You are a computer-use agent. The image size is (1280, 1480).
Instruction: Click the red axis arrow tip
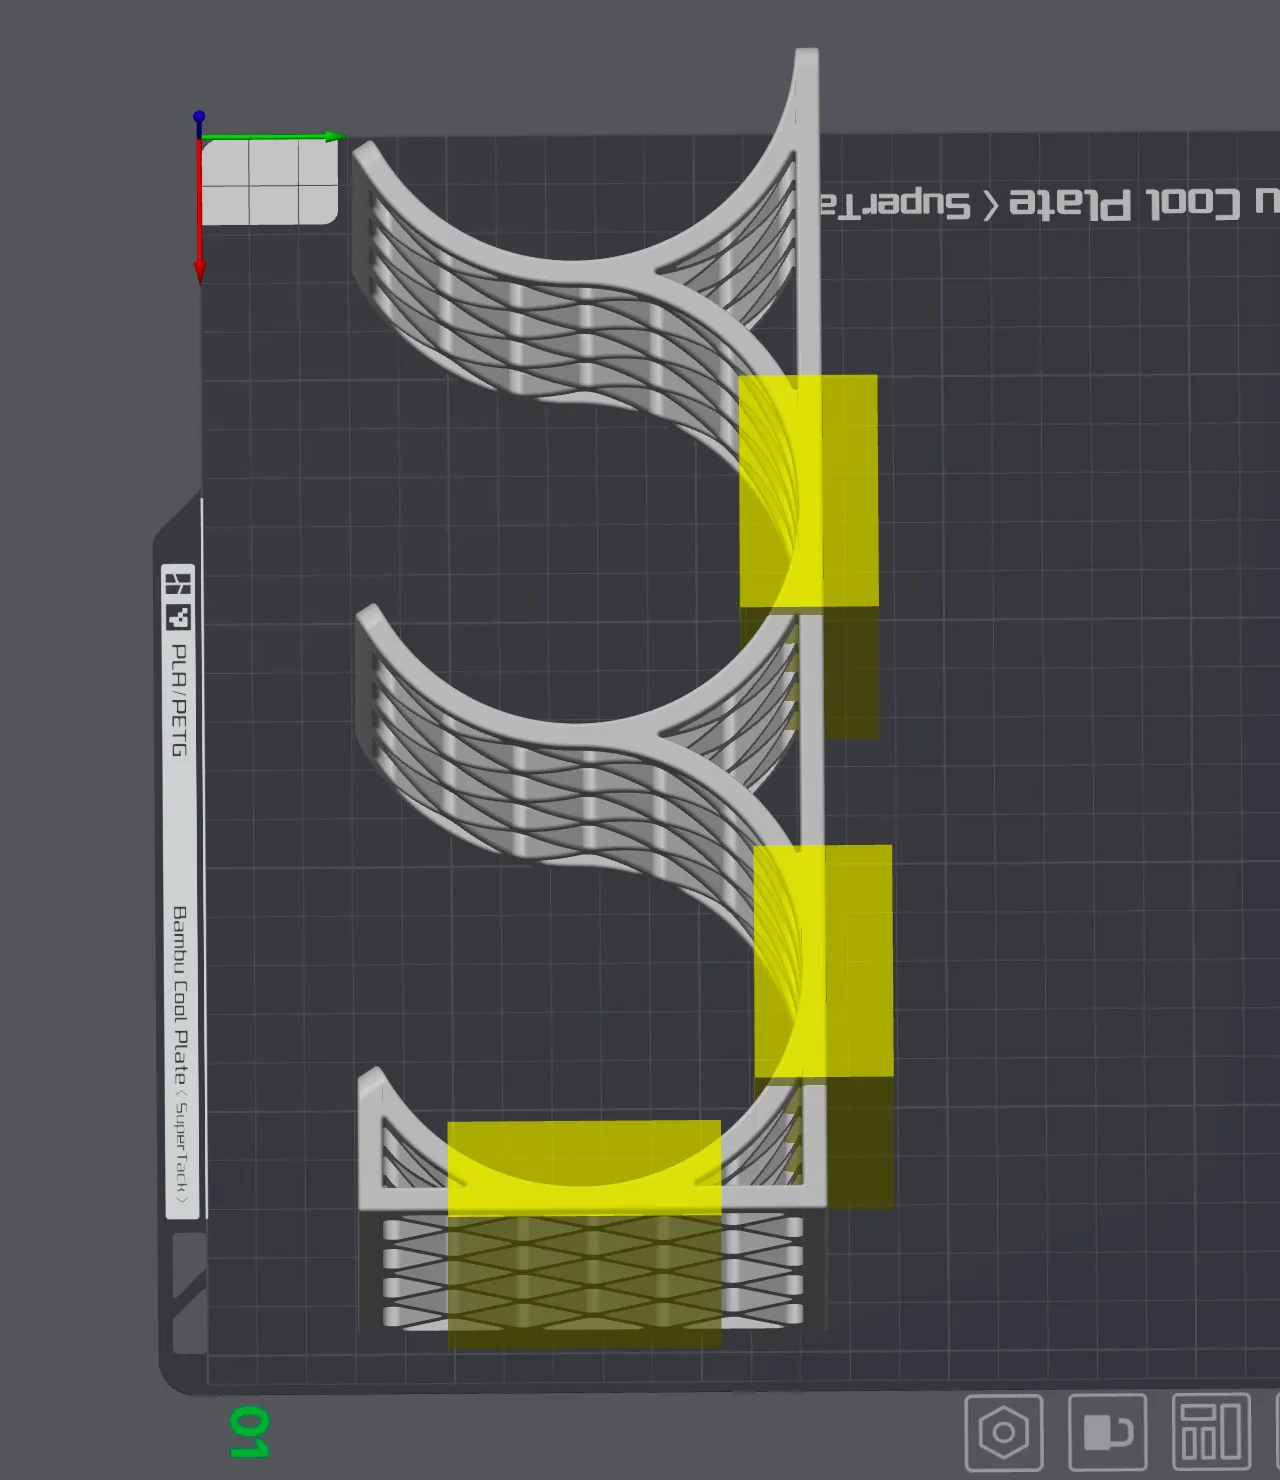pos(200,272)
